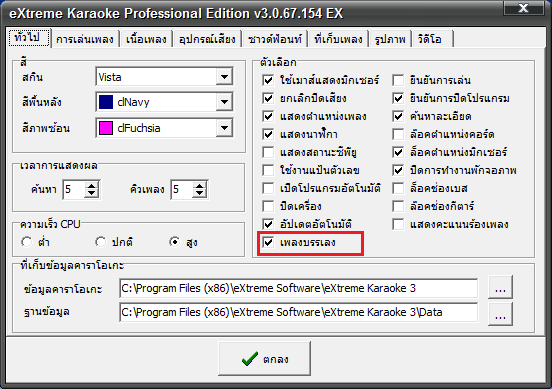Viewport: 552px width, 389px height.
Task: Open the วิดีโอ tab
Action: tap(432, 39)
